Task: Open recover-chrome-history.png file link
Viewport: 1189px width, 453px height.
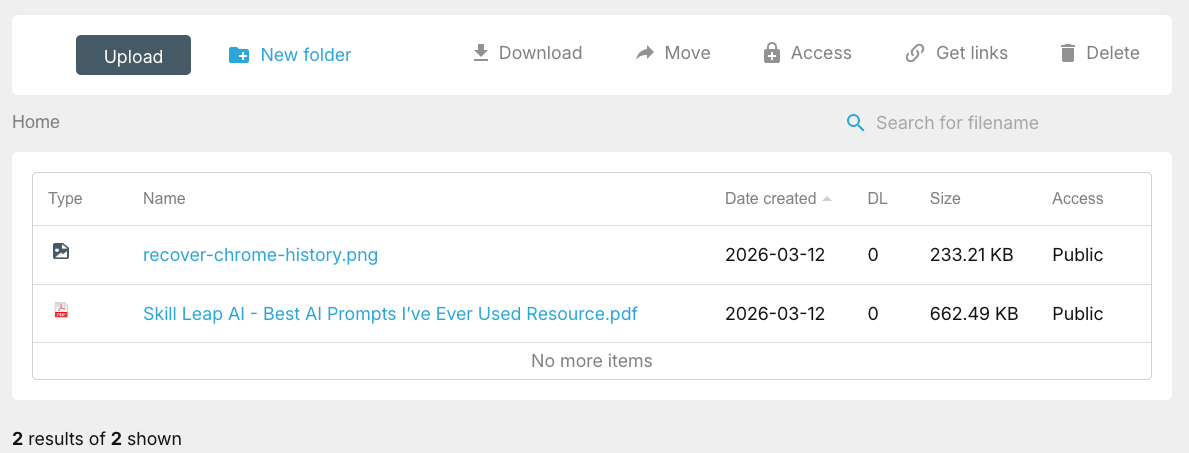Action: 260,255
